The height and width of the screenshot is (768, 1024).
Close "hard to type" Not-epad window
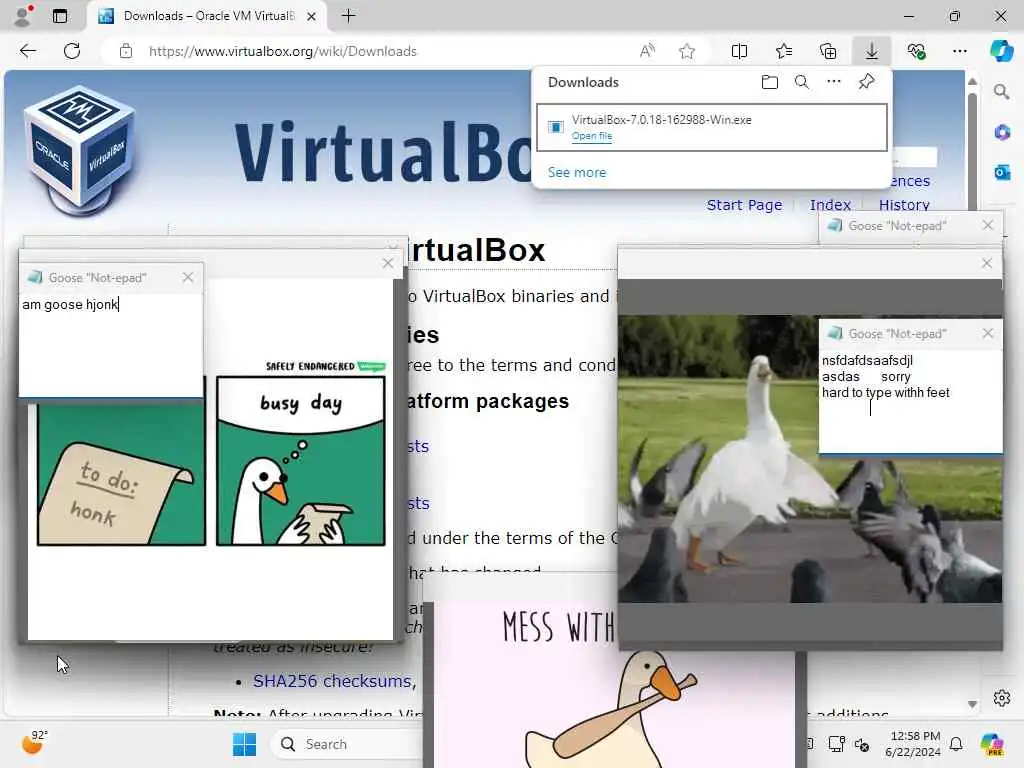coord(987,333)
